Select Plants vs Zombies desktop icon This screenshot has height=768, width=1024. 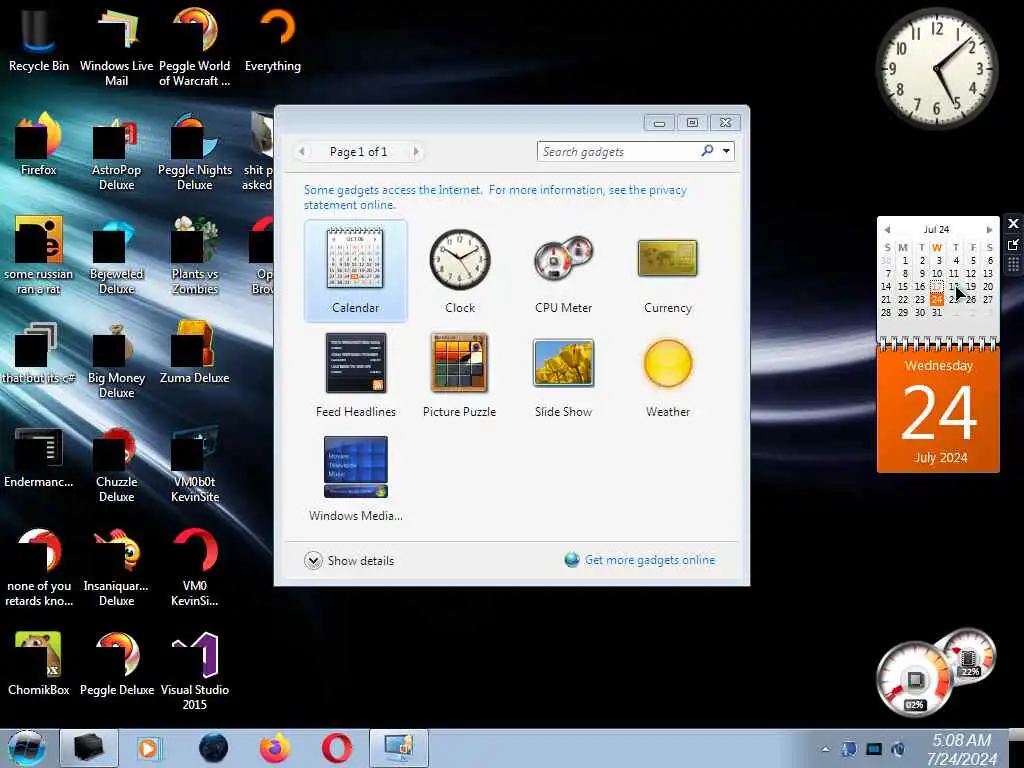point(195,256)
